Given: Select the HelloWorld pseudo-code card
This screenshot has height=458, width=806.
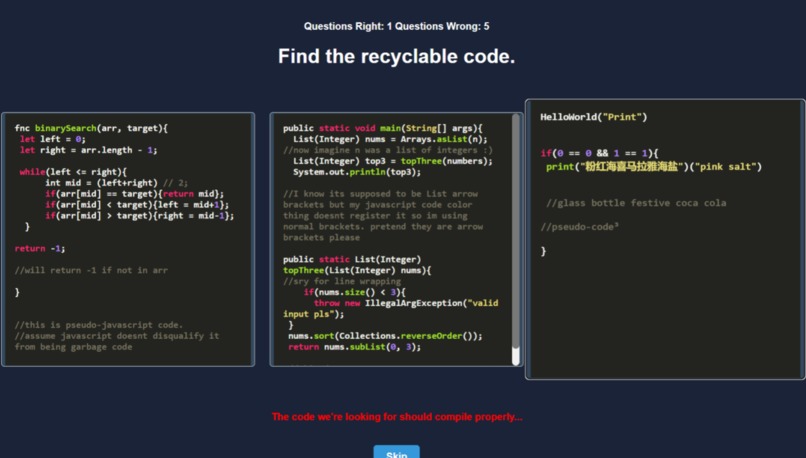Looking at the screenshot, I should [x=665, y=239].
